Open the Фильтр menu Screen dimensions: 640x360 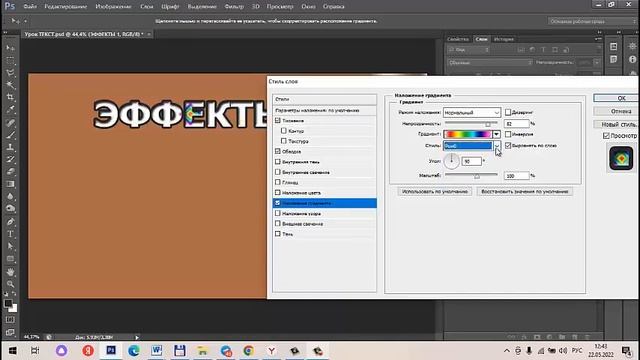[x=234, y=7]
